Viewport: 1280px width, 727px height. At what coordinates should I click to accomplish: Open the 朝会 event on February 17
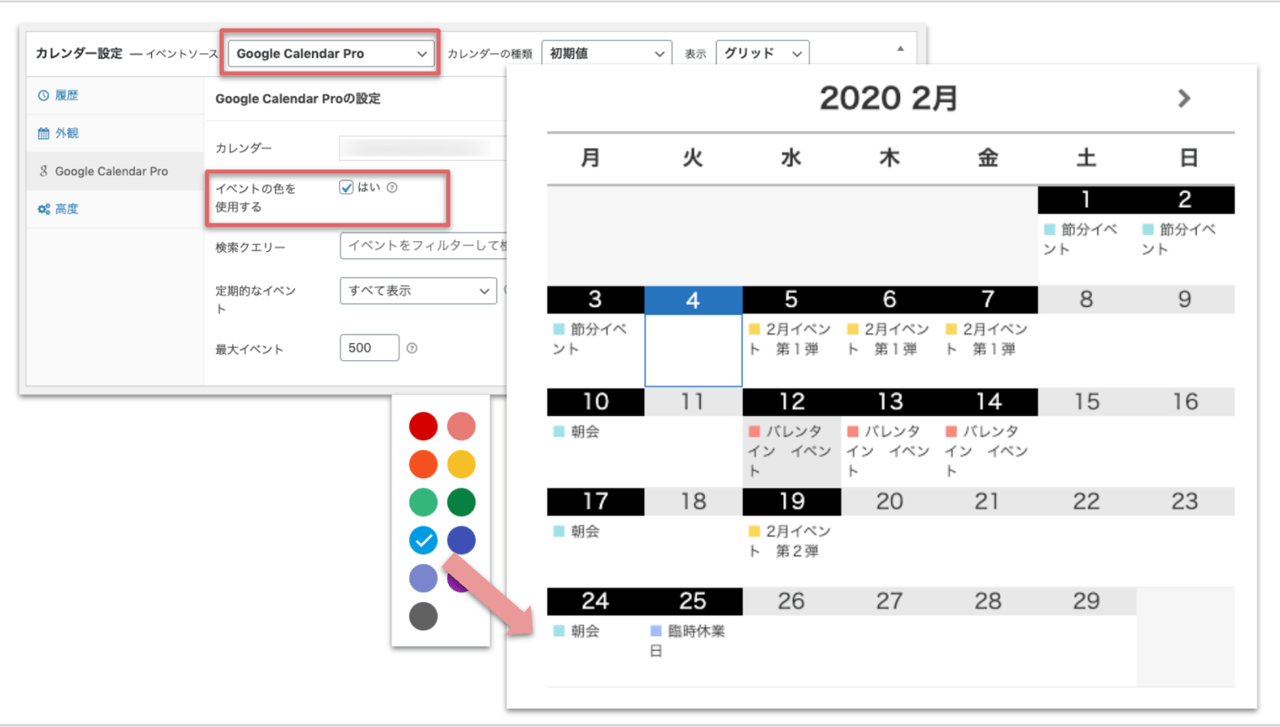point(577,532)
